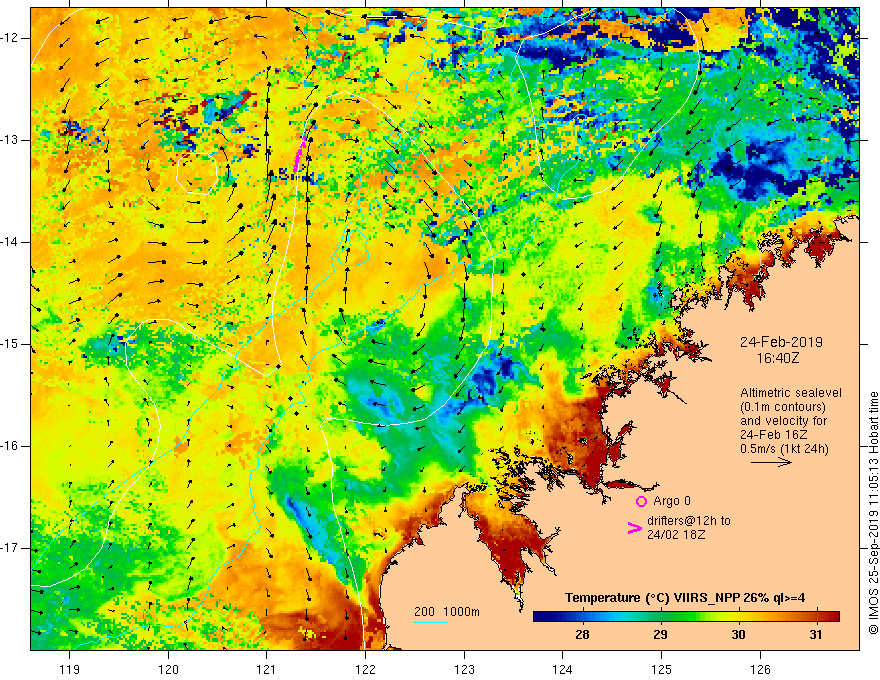This screenshot has width=880, height=680.
Task: Click the longitude label 123
Action: tap(464, 669)
